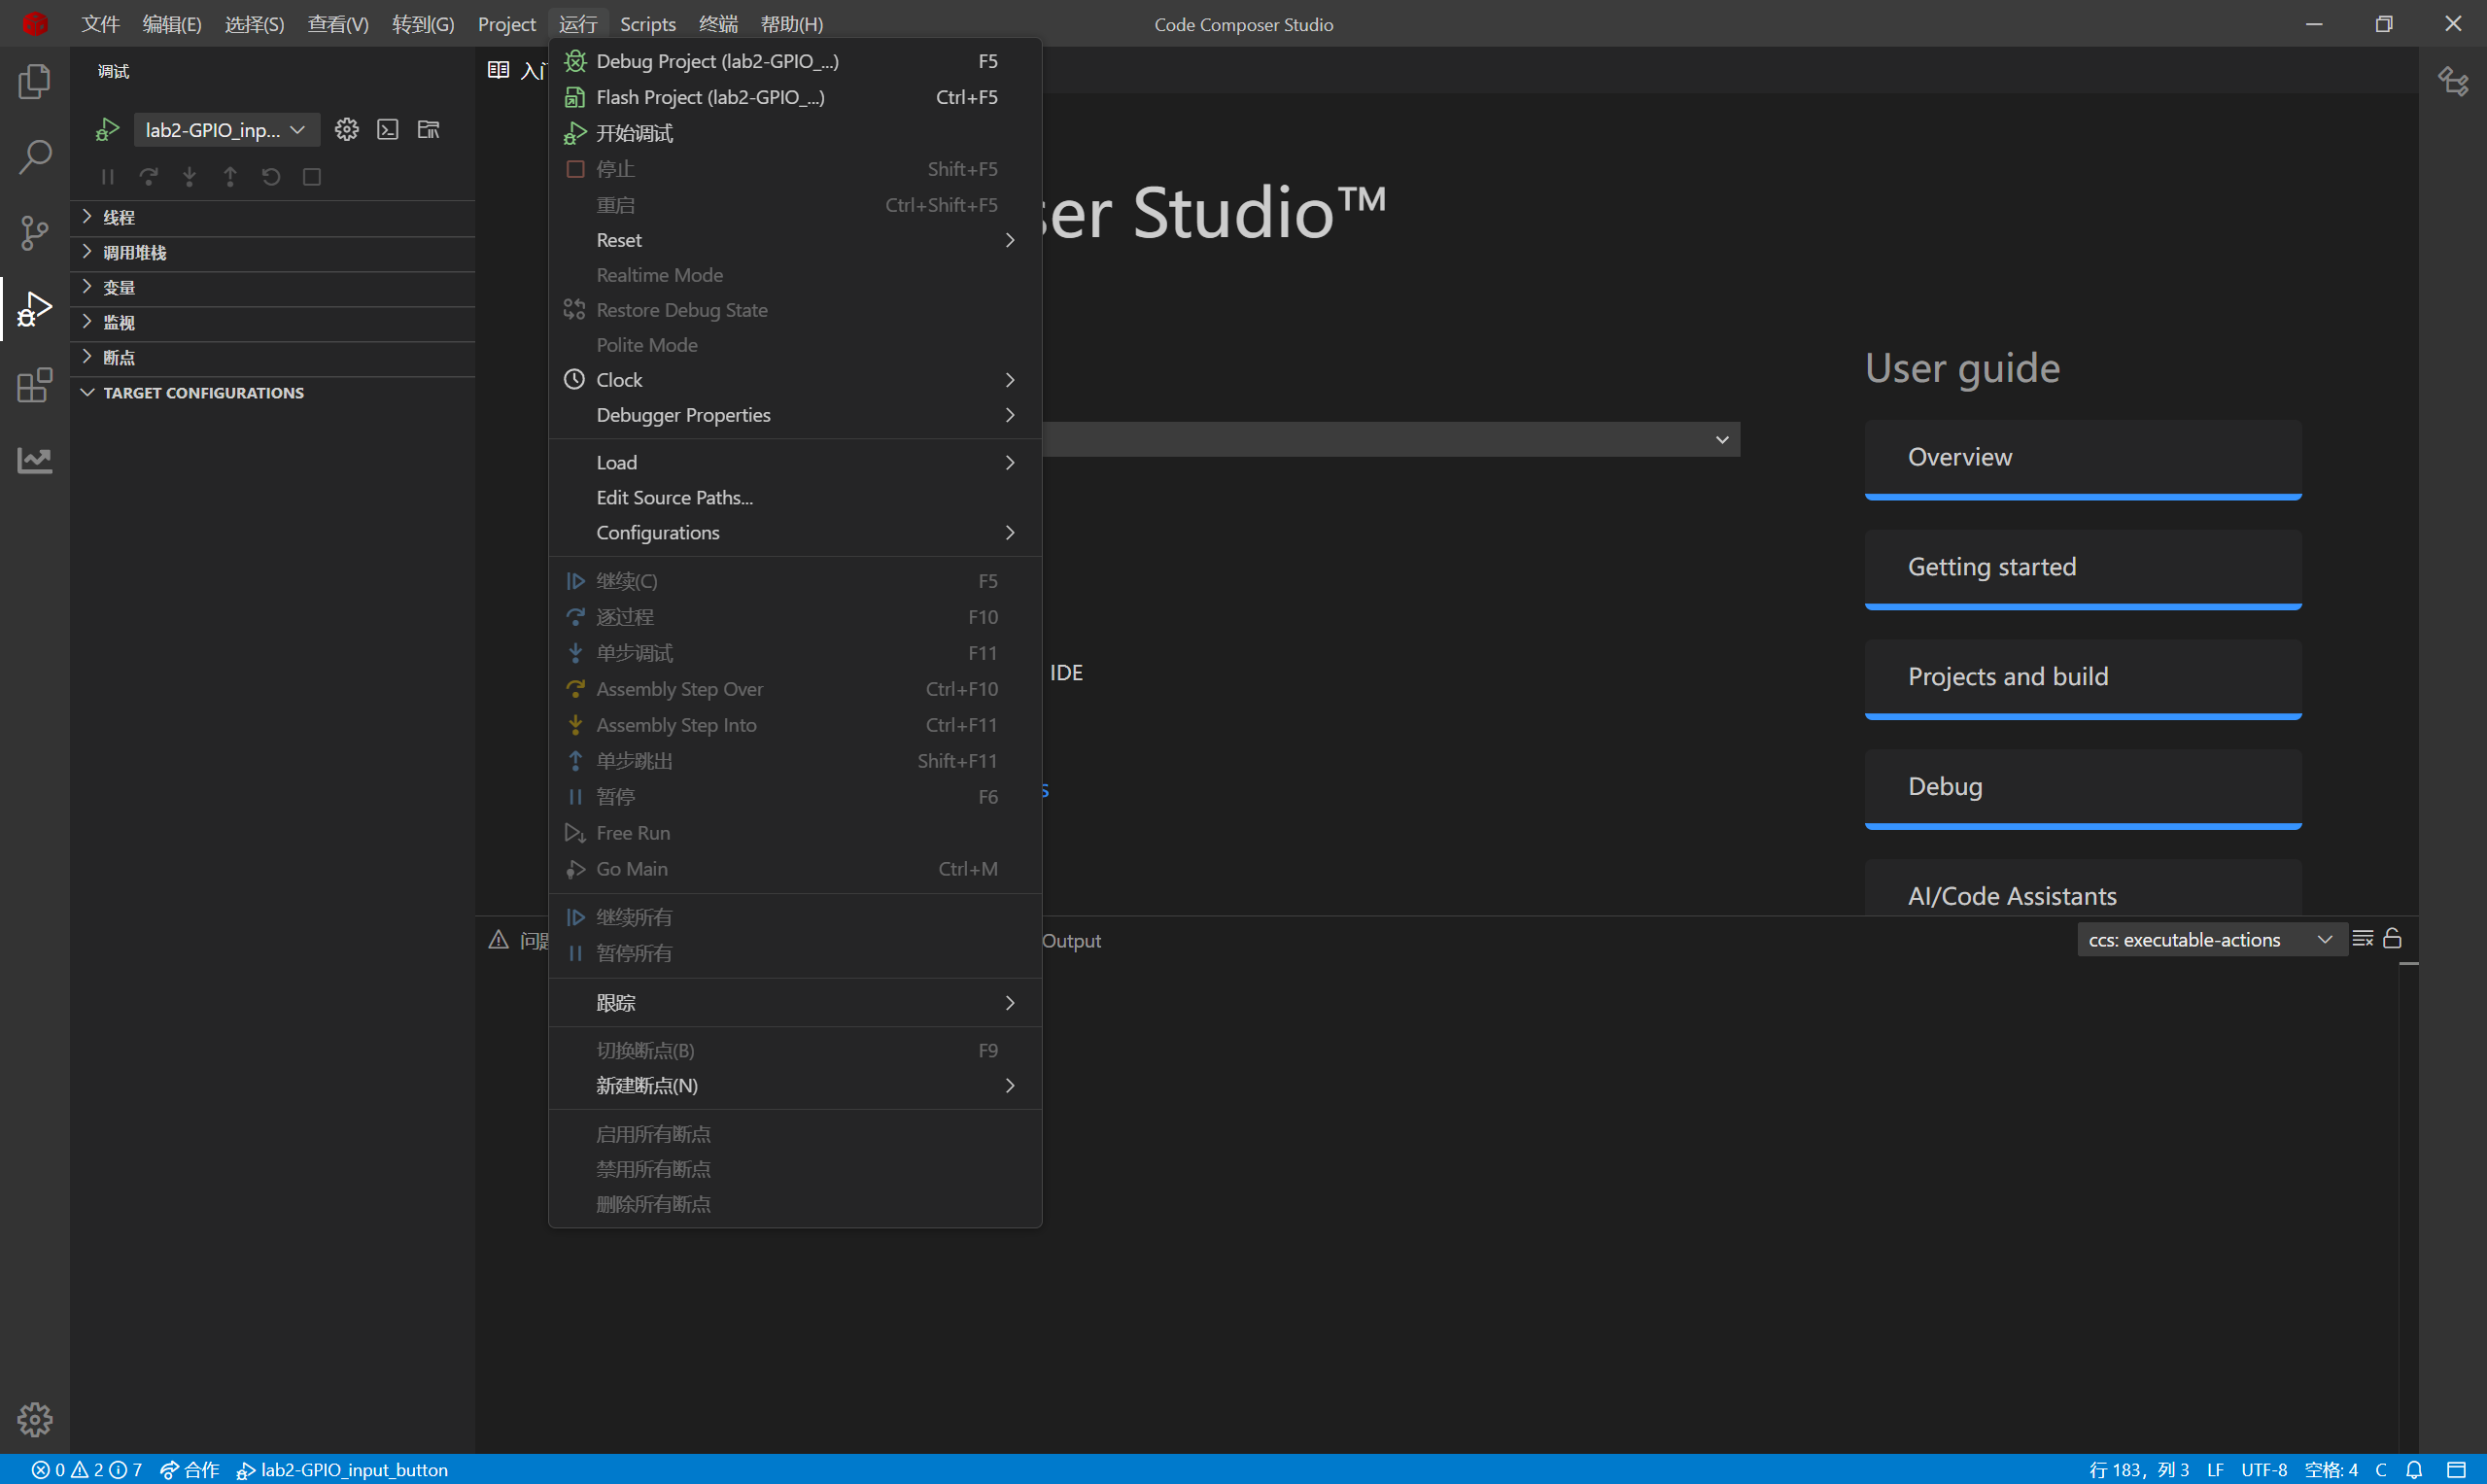The width and height of the screenshot is (2487, 1484).
Task: Open the ccs: executable-actions output channel dropdown
Action: tap(2210, 940)
